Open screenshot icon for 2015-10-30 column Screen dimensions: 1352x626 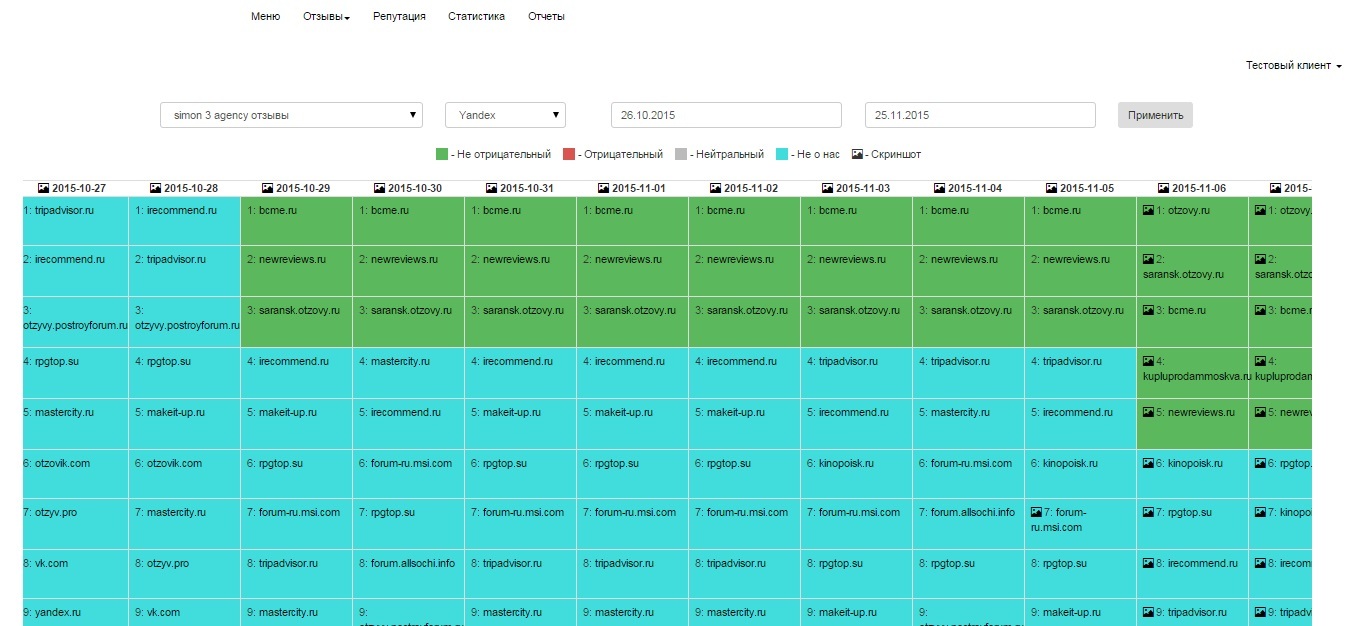coord(379,188)
